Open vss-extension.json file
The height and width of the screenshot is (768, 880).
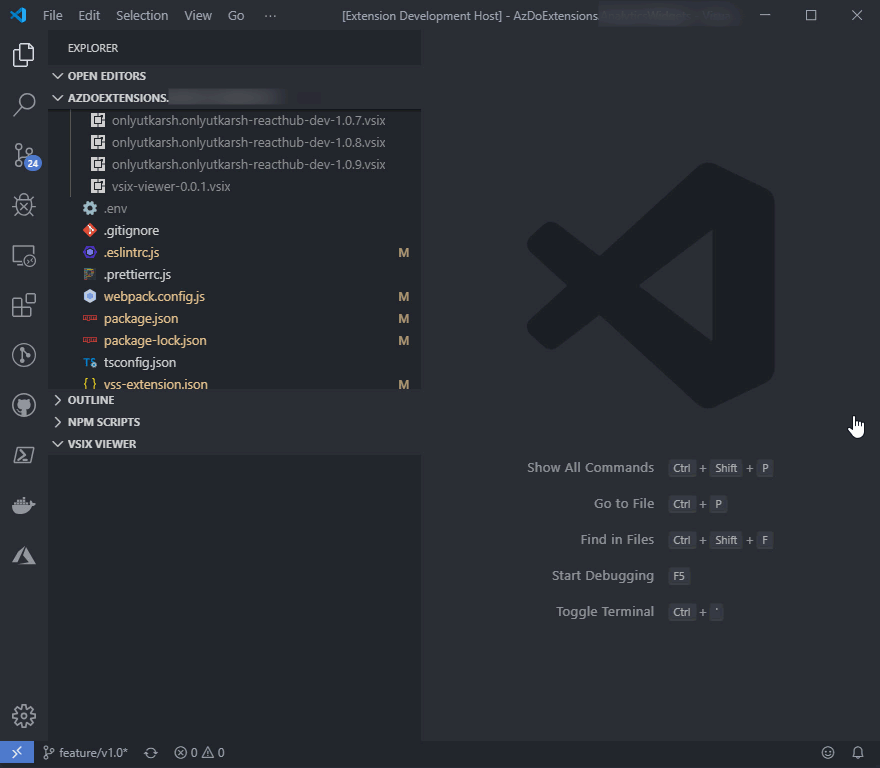235,382
